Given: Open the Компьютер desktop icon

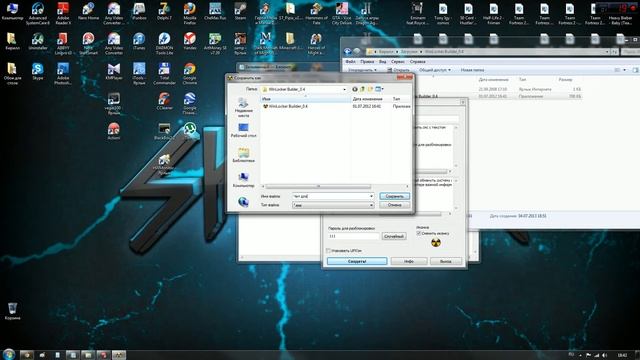Looking at the screenshot, I should (x=12, y=11).
